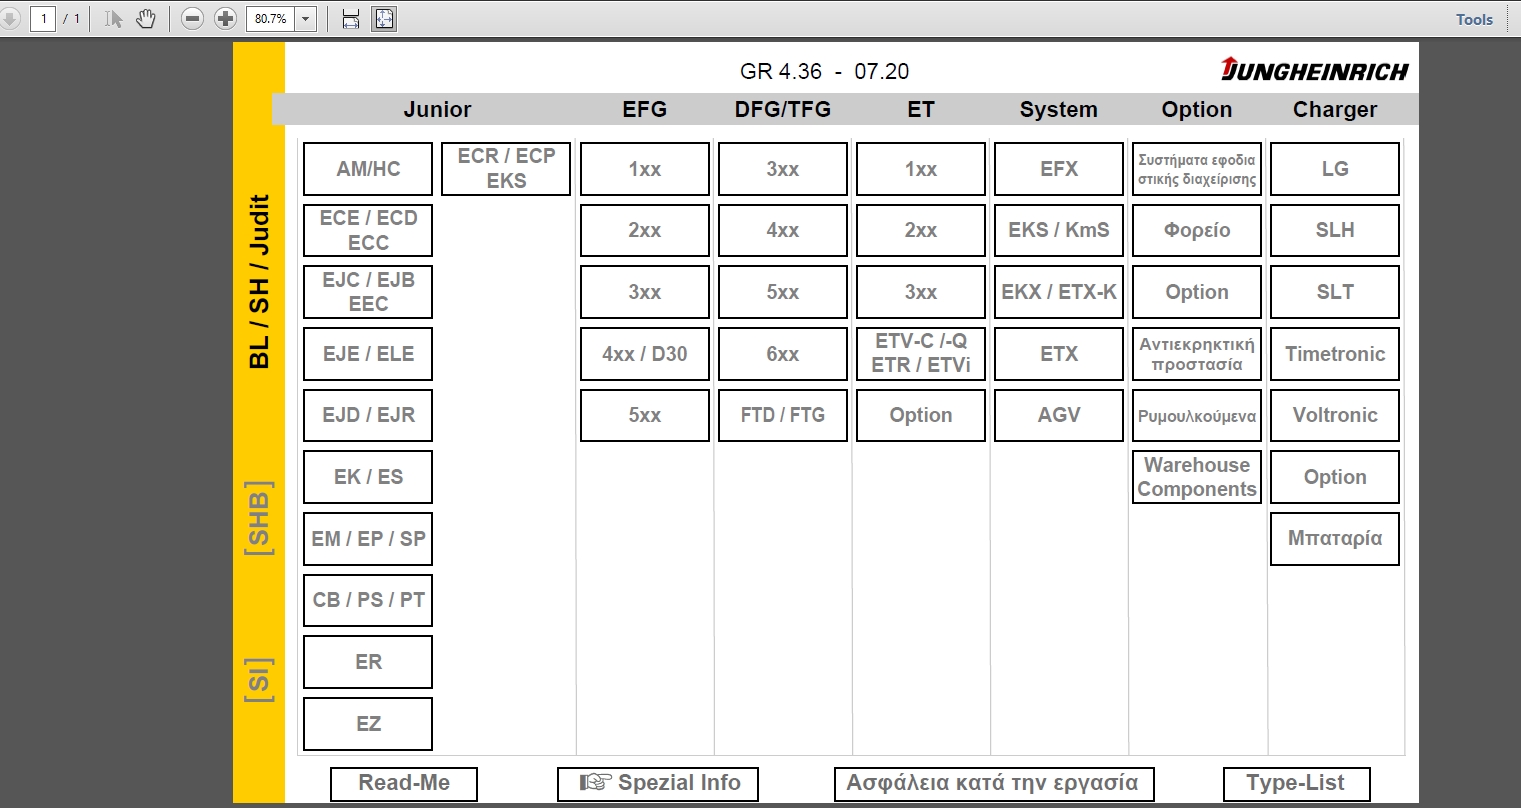Open the Tools panel
This screenshot has height=808, width=1521.
tap(1474, 19)
